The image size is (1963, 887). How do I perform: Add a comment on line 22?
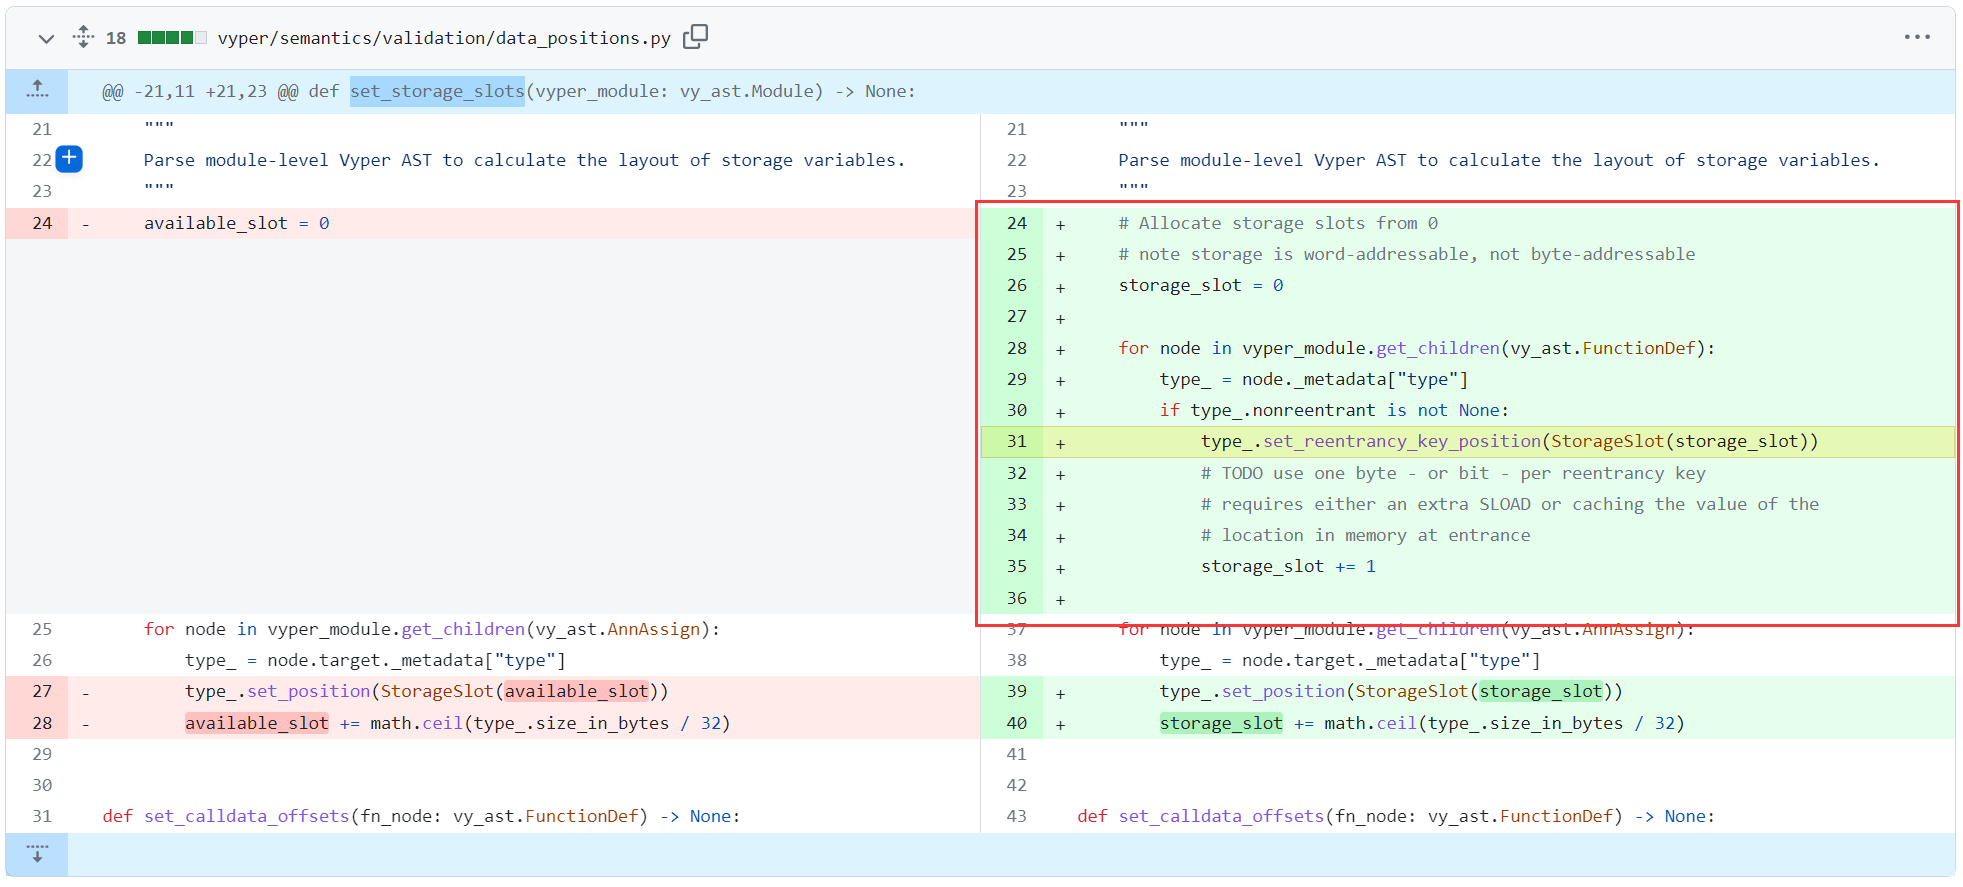pos(69,159)
